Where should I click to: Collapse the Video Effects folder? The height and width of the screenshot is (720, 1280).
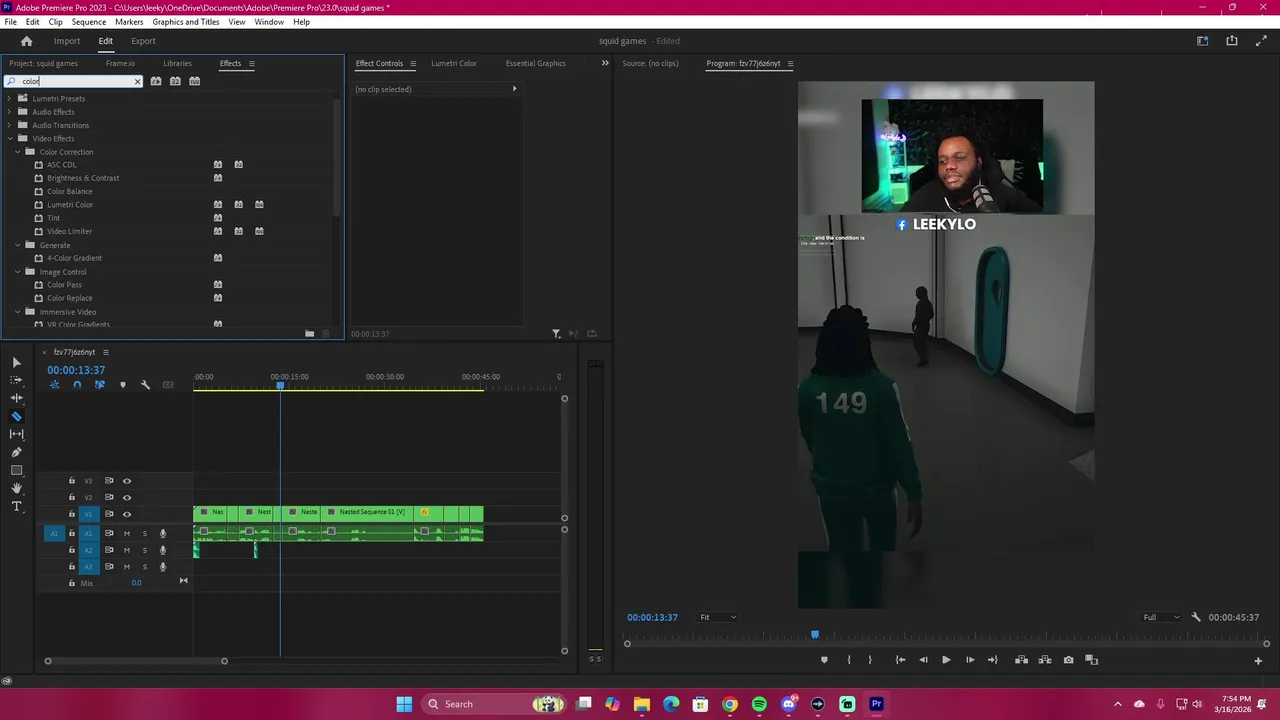(x=9, y=138)
